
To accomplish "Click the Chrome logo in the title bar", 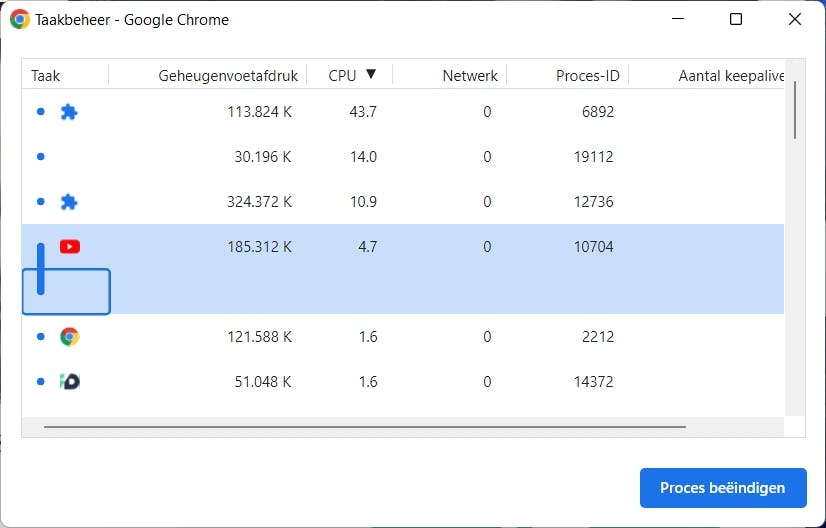I will coord(20,19).
